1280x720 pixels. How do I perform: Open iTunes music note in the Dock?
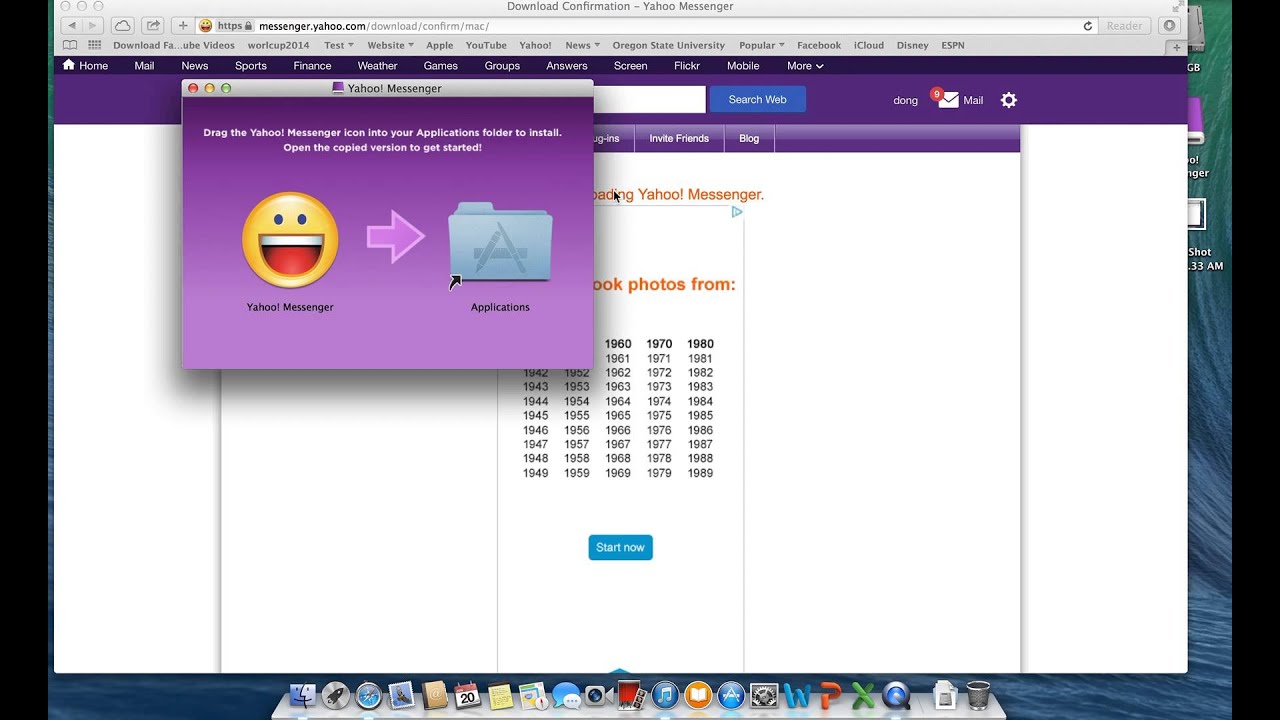665,695
